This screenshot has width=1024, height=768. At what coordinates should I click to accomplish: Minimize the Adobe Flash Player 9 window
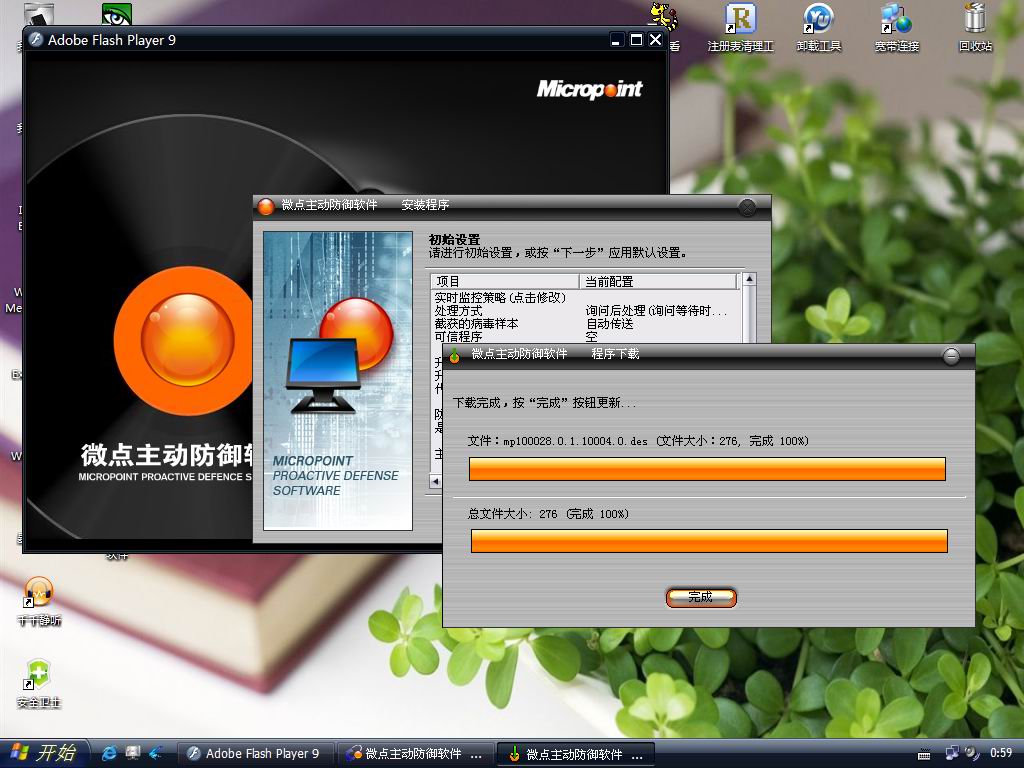[616, 40]
